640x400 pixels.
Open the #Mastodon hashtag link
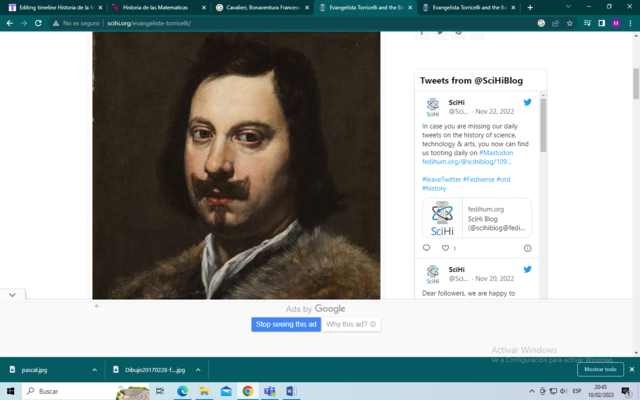496,153
